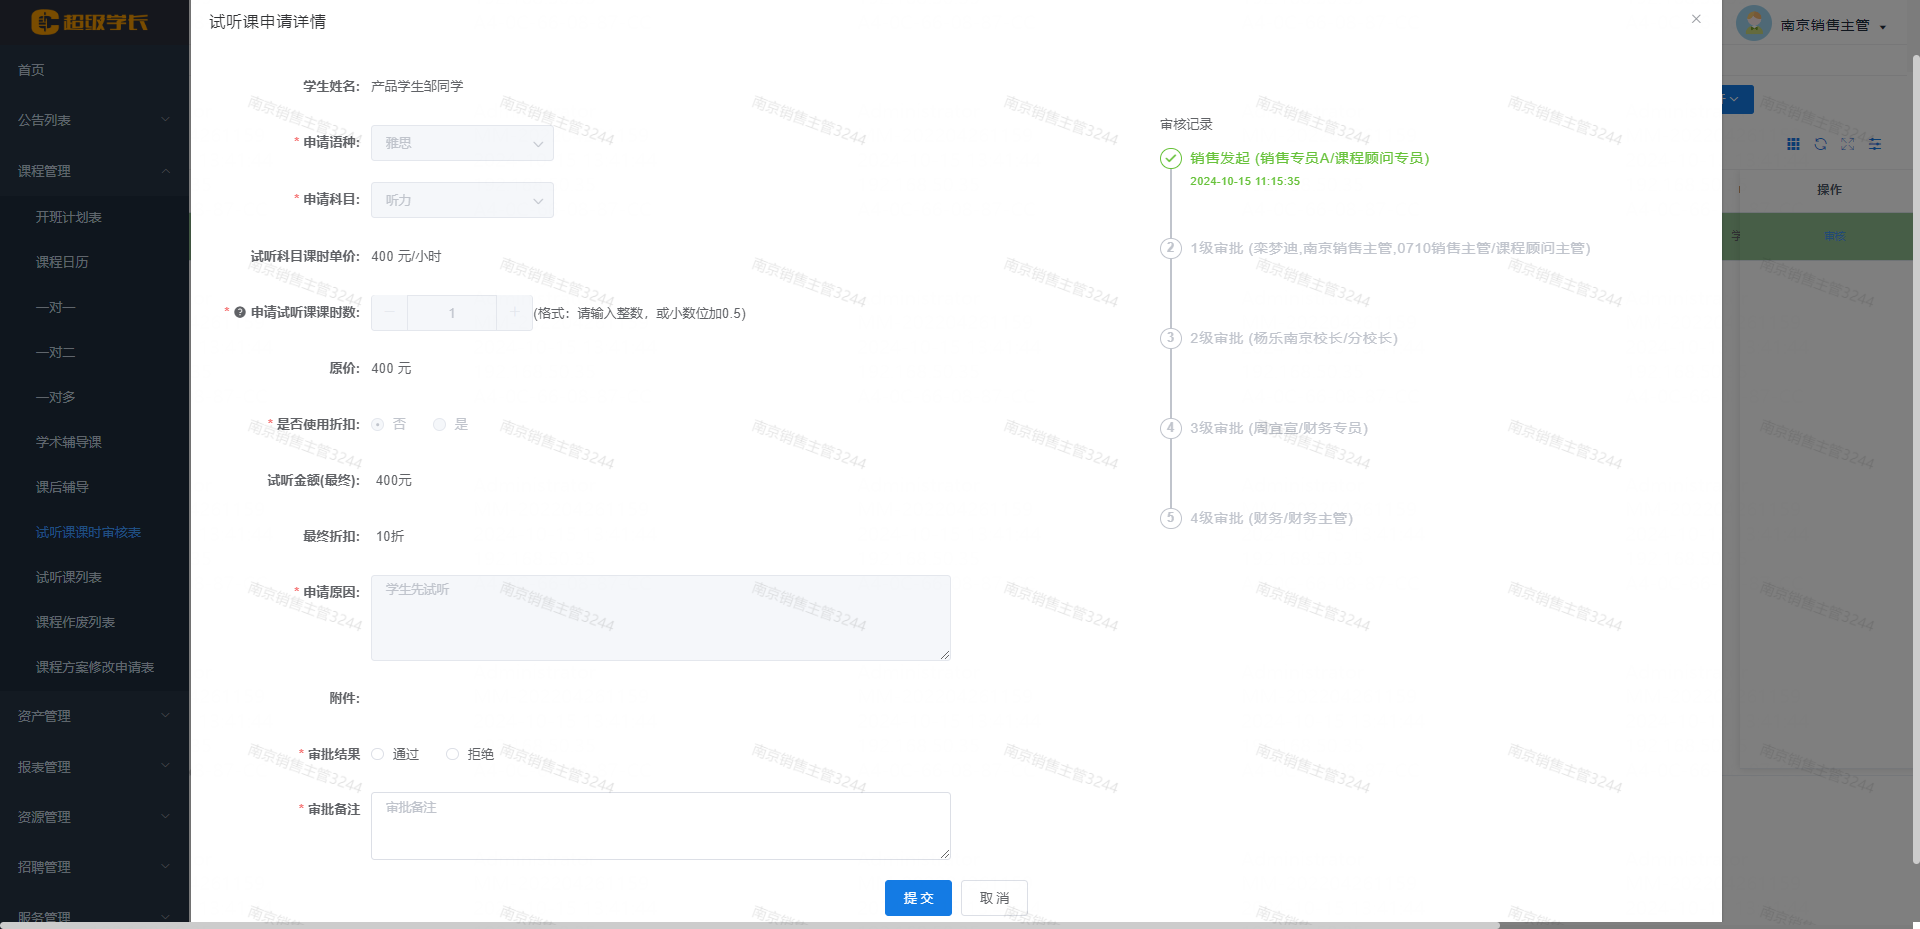The width and height of the screenshot is (1920, 929).
Task: Open 试听课列表 in the sidebar
Action: (69, 577)
